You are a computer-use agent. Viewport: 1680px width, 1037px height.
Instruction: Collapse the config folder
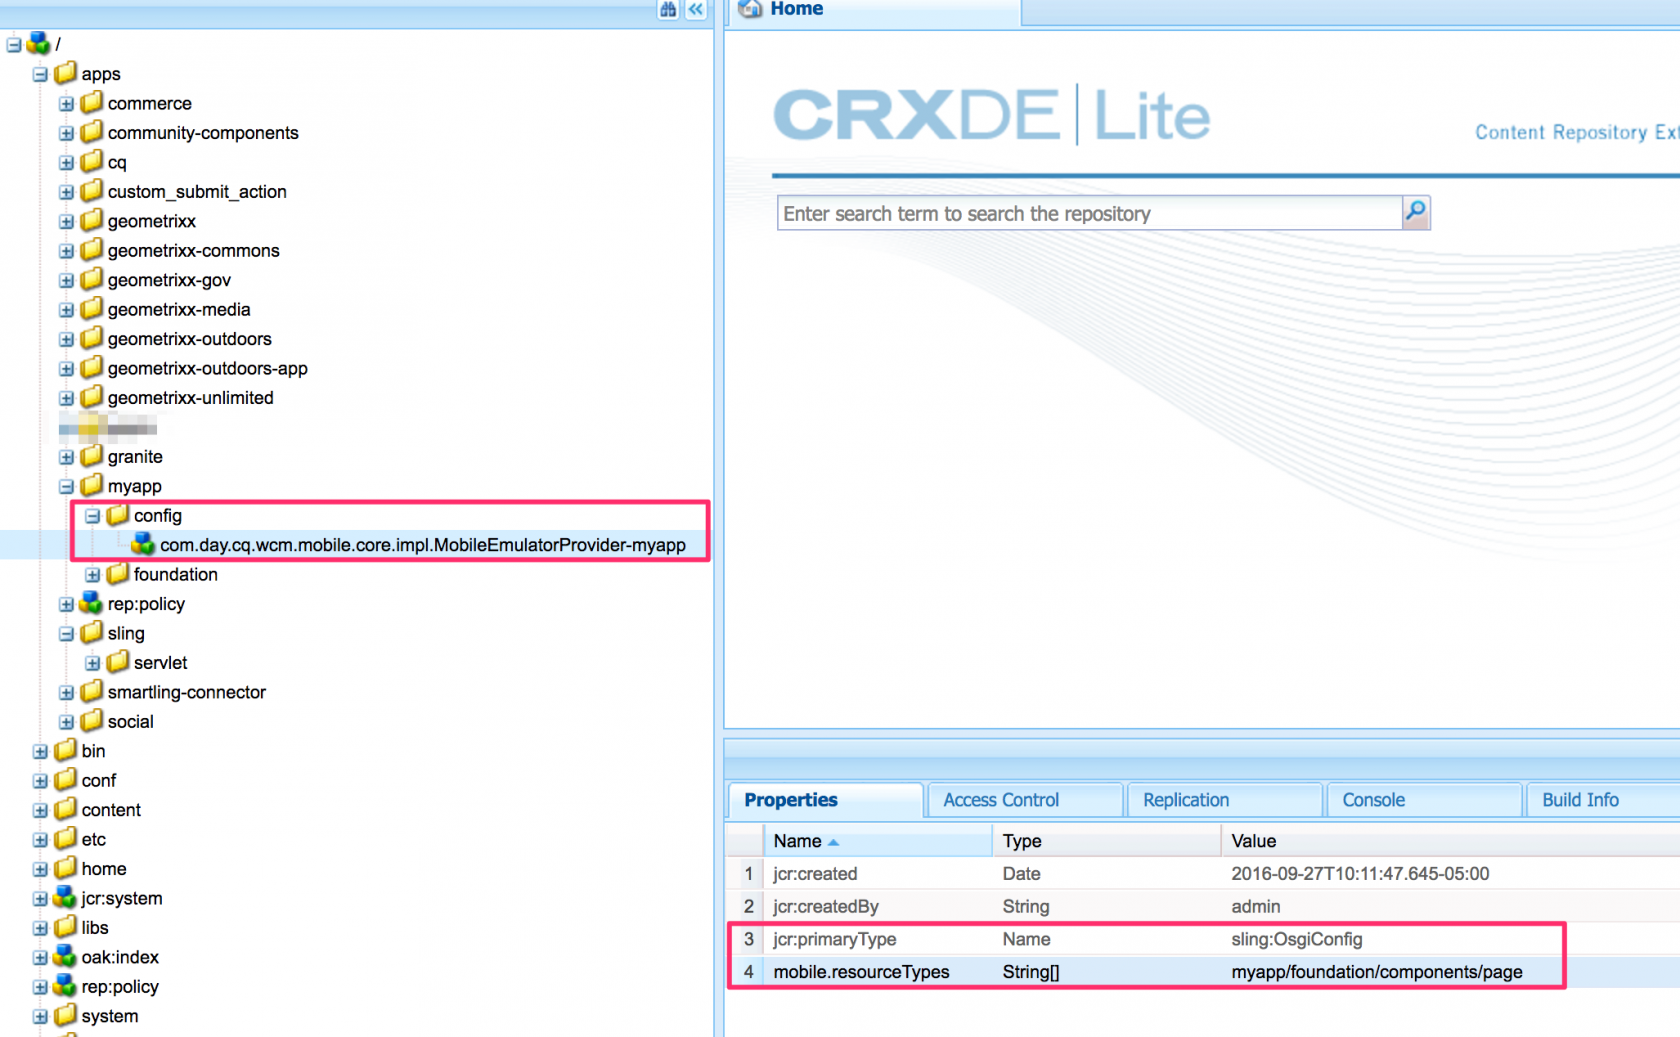[x=92, y=516]
